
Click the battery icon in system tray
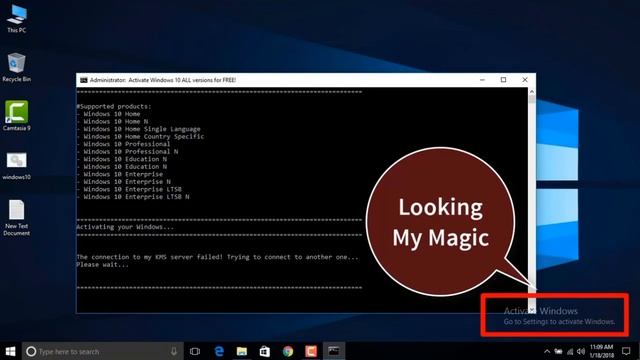click(558, 351)
